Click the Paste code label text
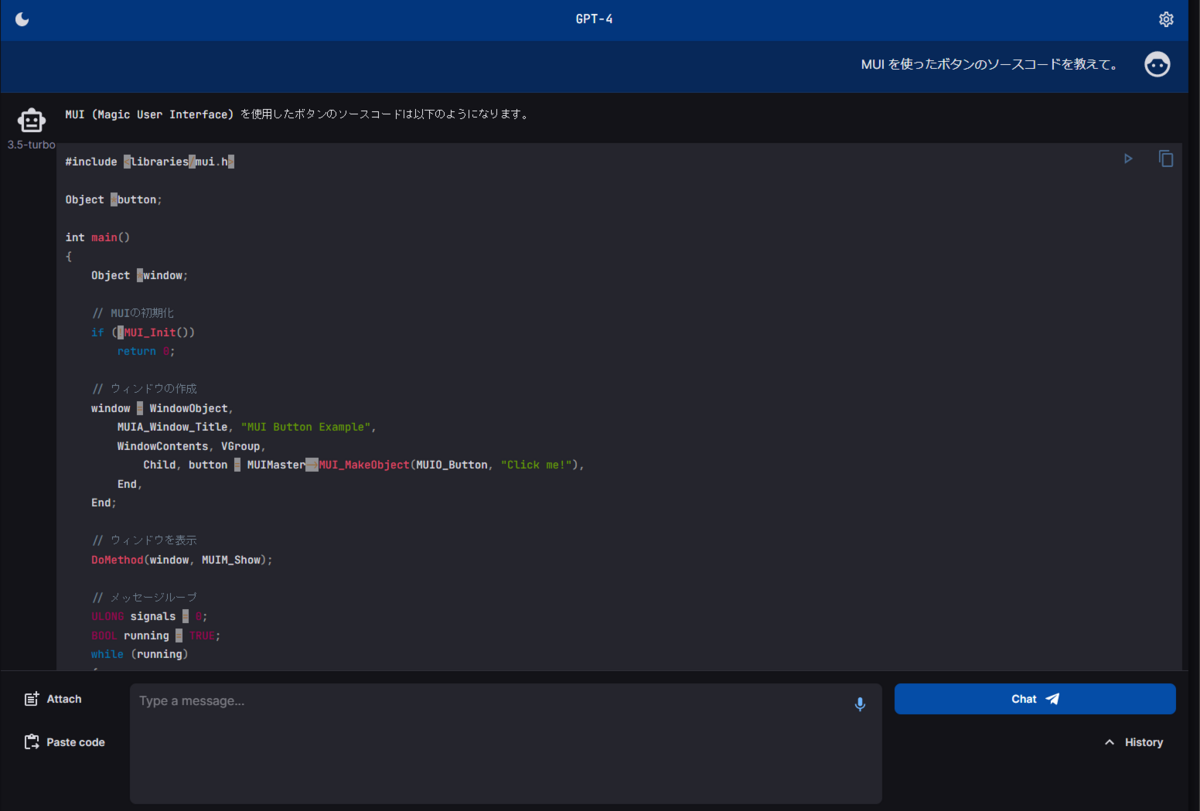 74,742
